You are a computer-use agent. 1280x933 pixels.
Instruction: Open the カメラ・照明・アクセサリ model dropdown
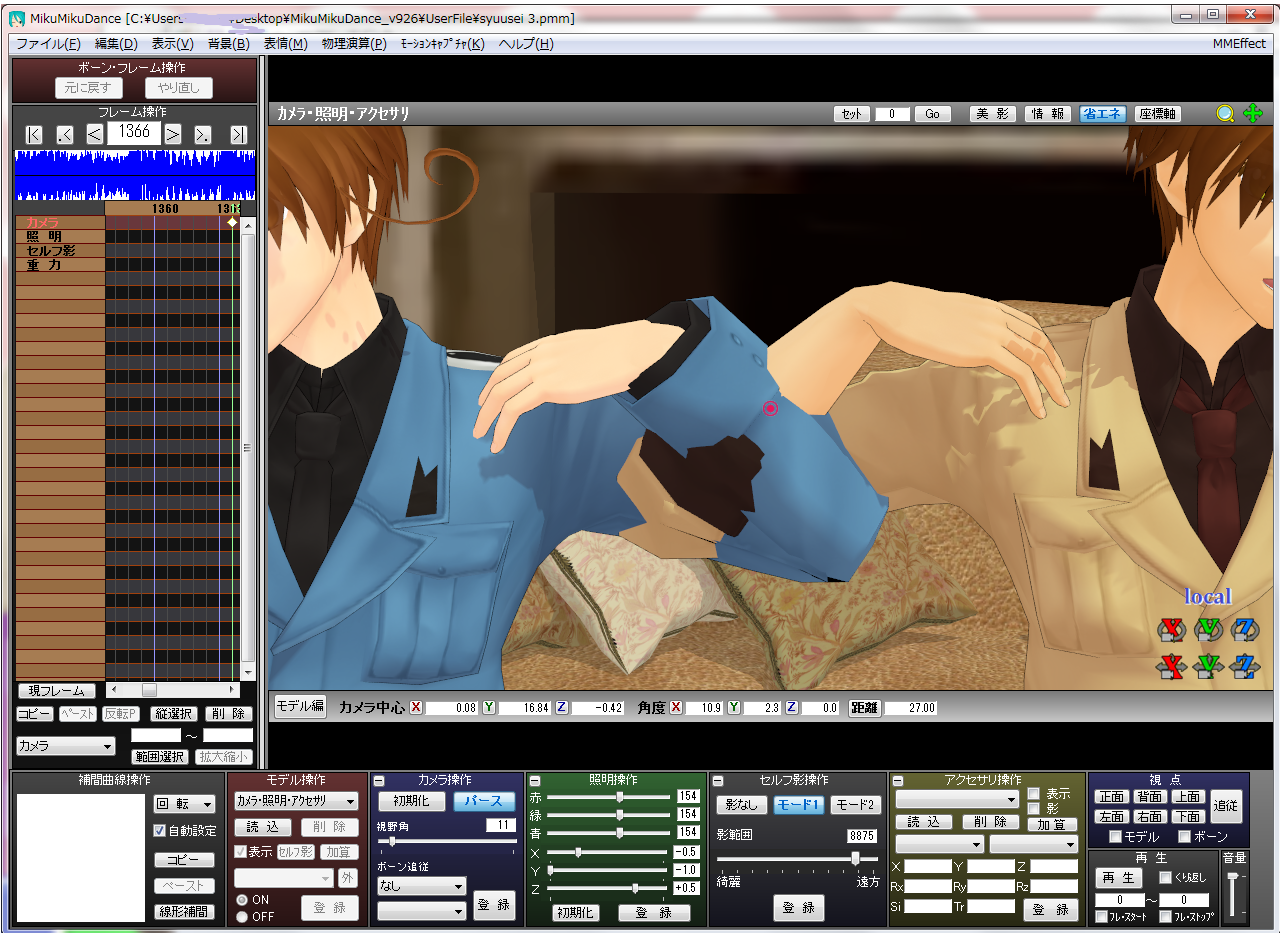[x=295, y=801]
